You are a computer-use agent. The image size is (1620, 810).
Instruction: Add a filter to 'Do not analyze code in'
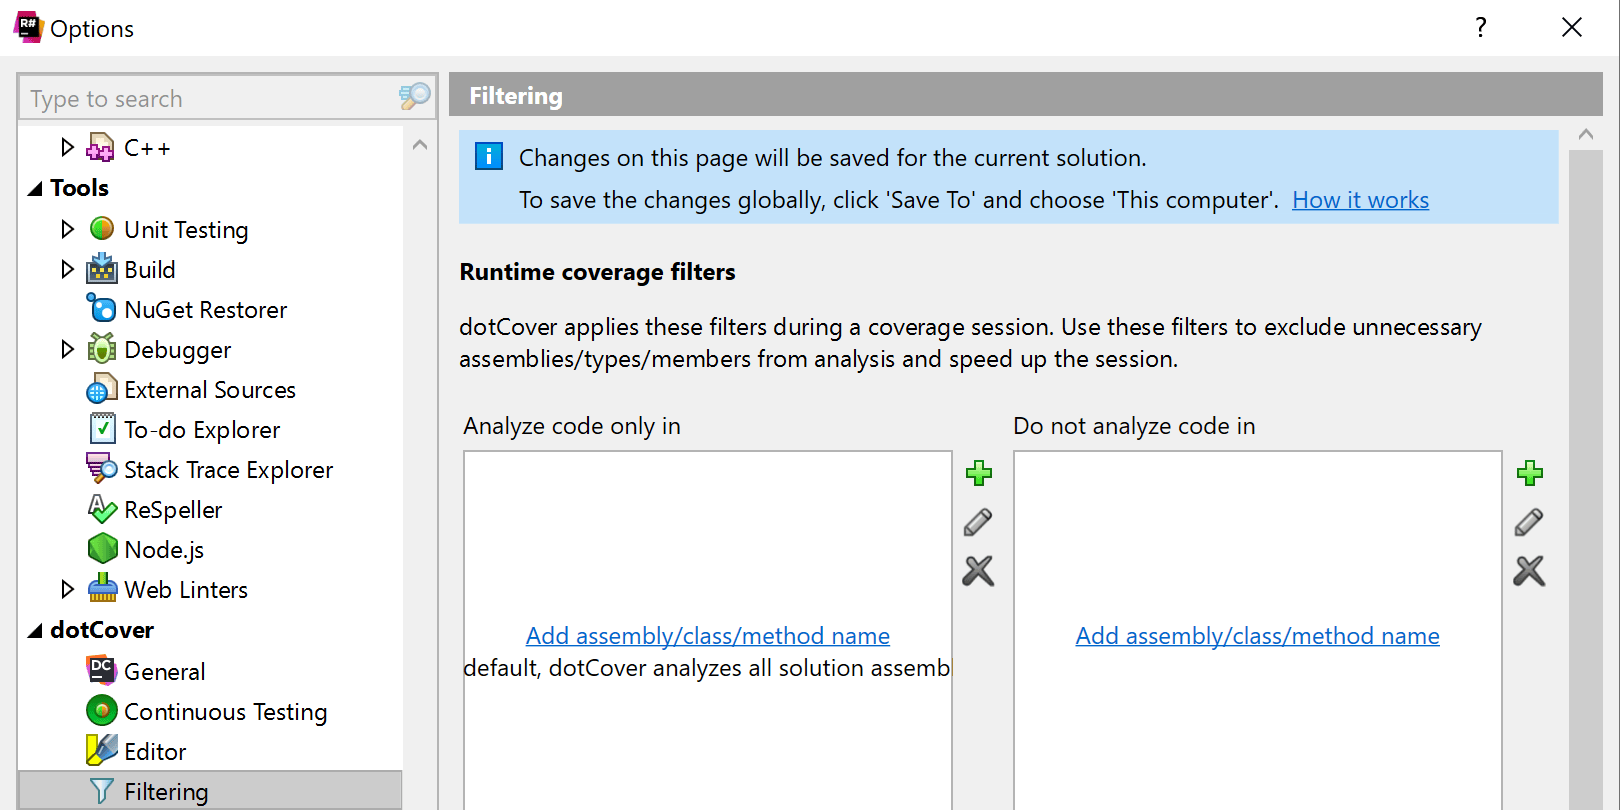[x=1529, y=473]
